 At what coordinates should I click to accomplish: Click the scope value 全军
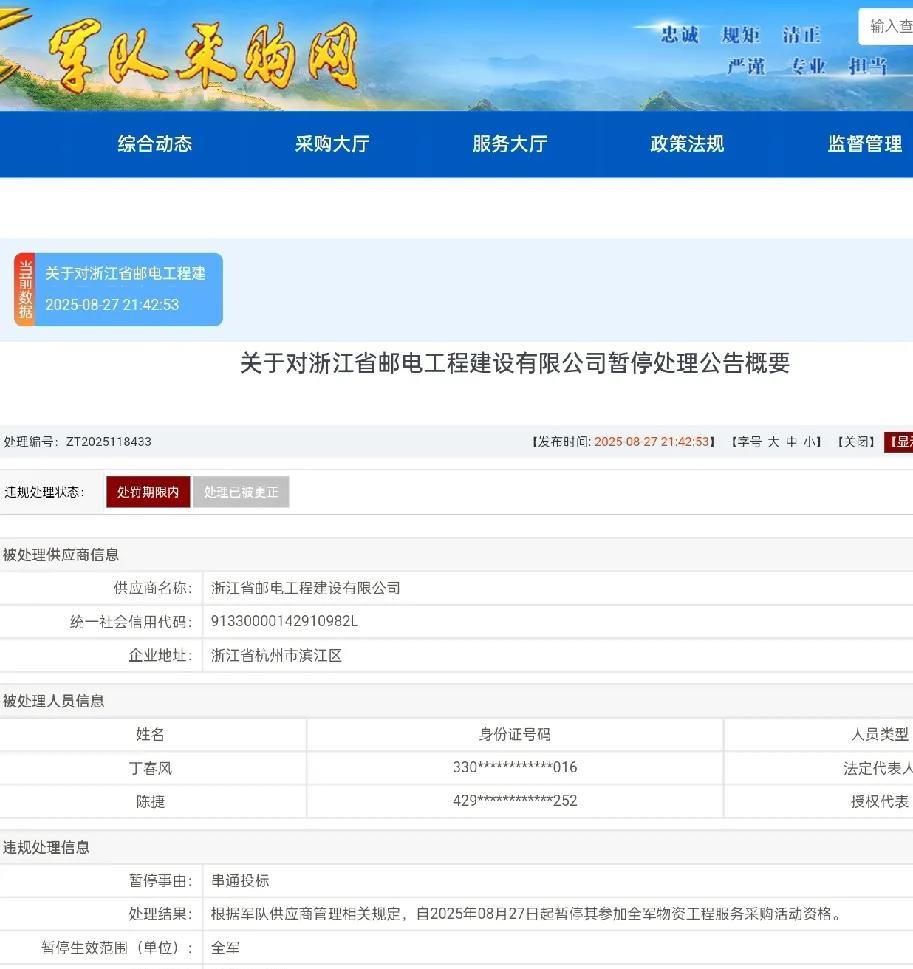(225, 947)
